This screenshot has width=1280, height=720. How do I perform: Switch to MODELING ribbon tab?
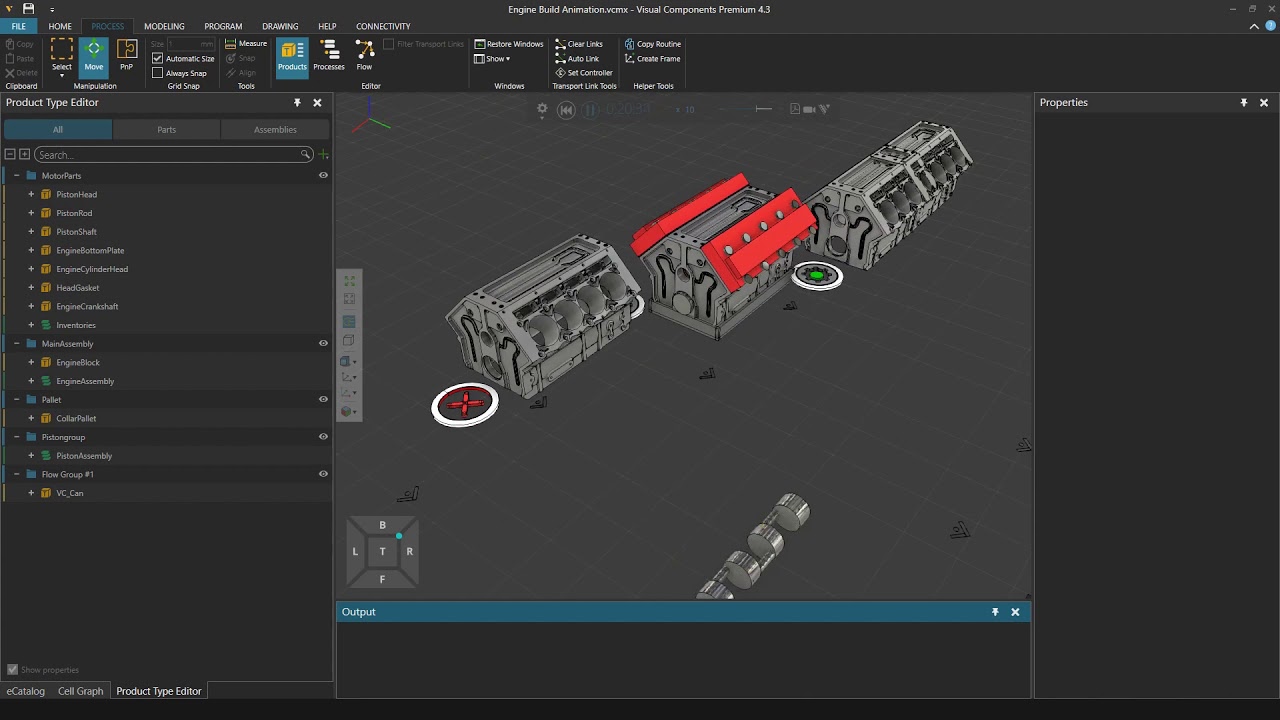point(164,26)
